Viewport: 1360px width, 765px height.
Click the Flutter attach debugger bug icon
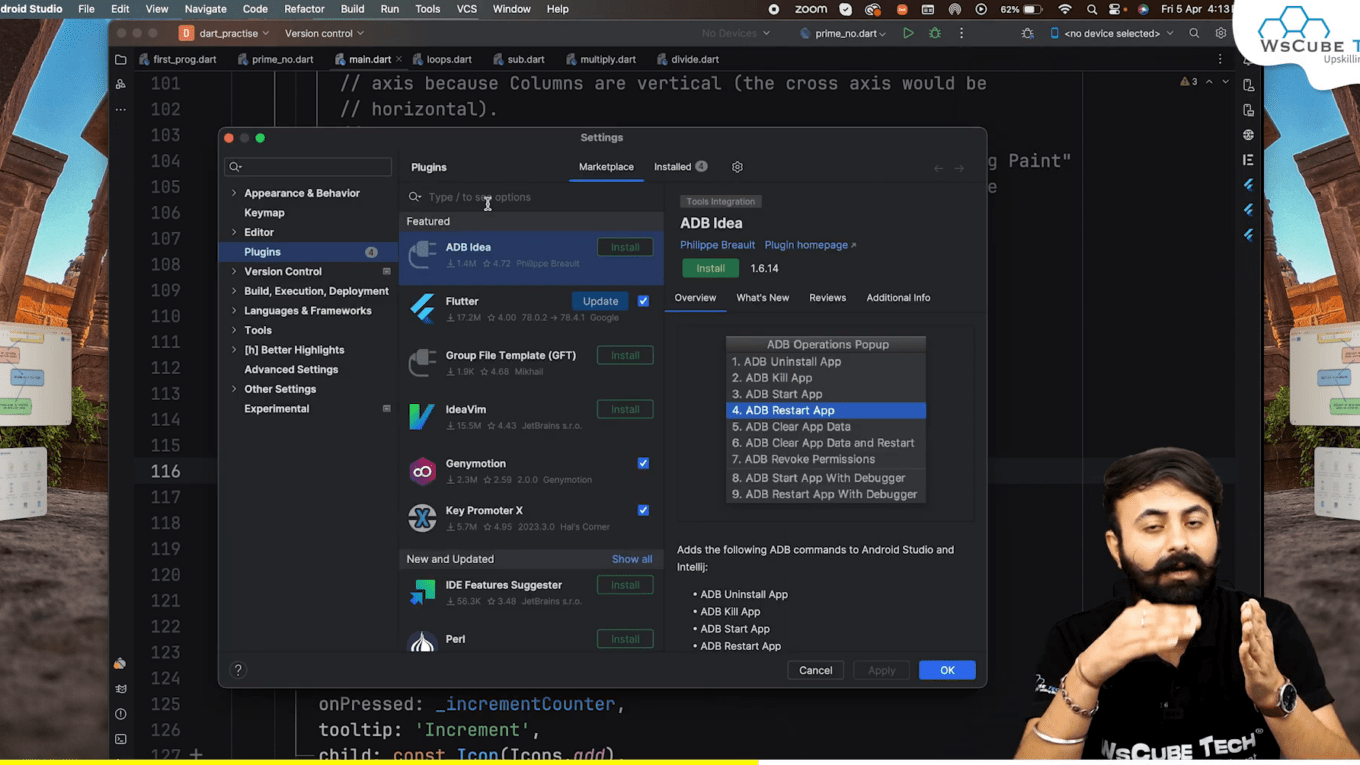click(1027, 33)
